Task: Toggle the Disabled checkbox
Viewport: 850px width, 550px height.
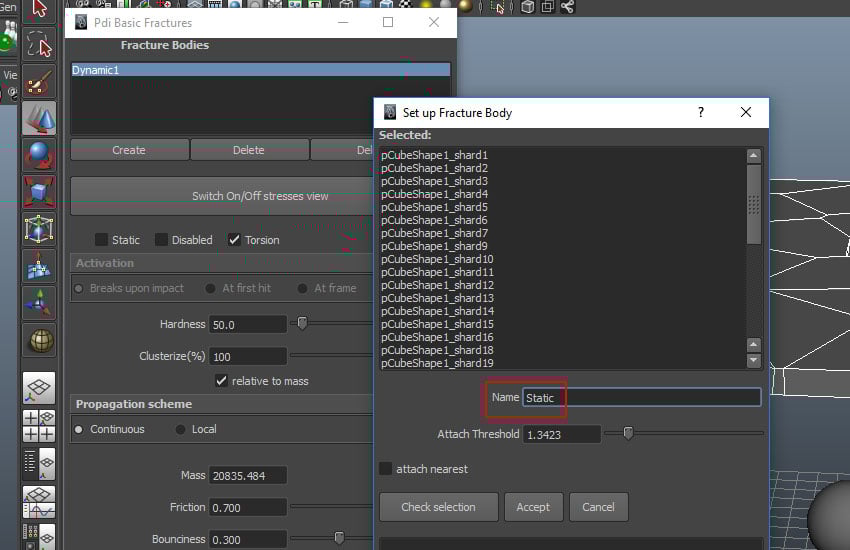Action: coord(161,240)
